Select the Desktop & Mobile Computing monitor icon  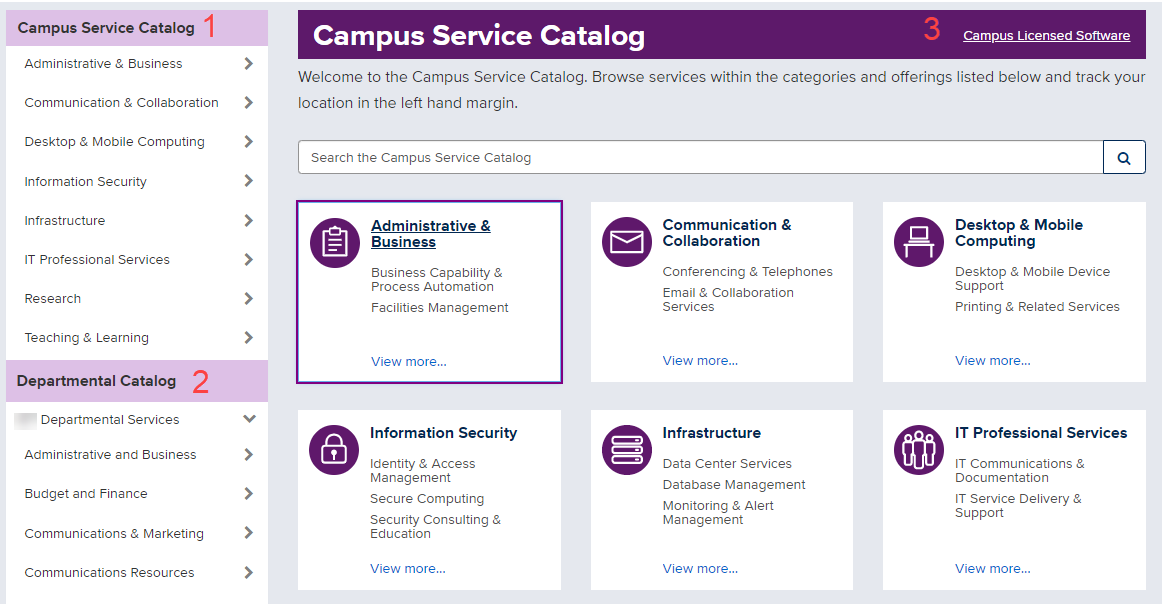point(918,242)
